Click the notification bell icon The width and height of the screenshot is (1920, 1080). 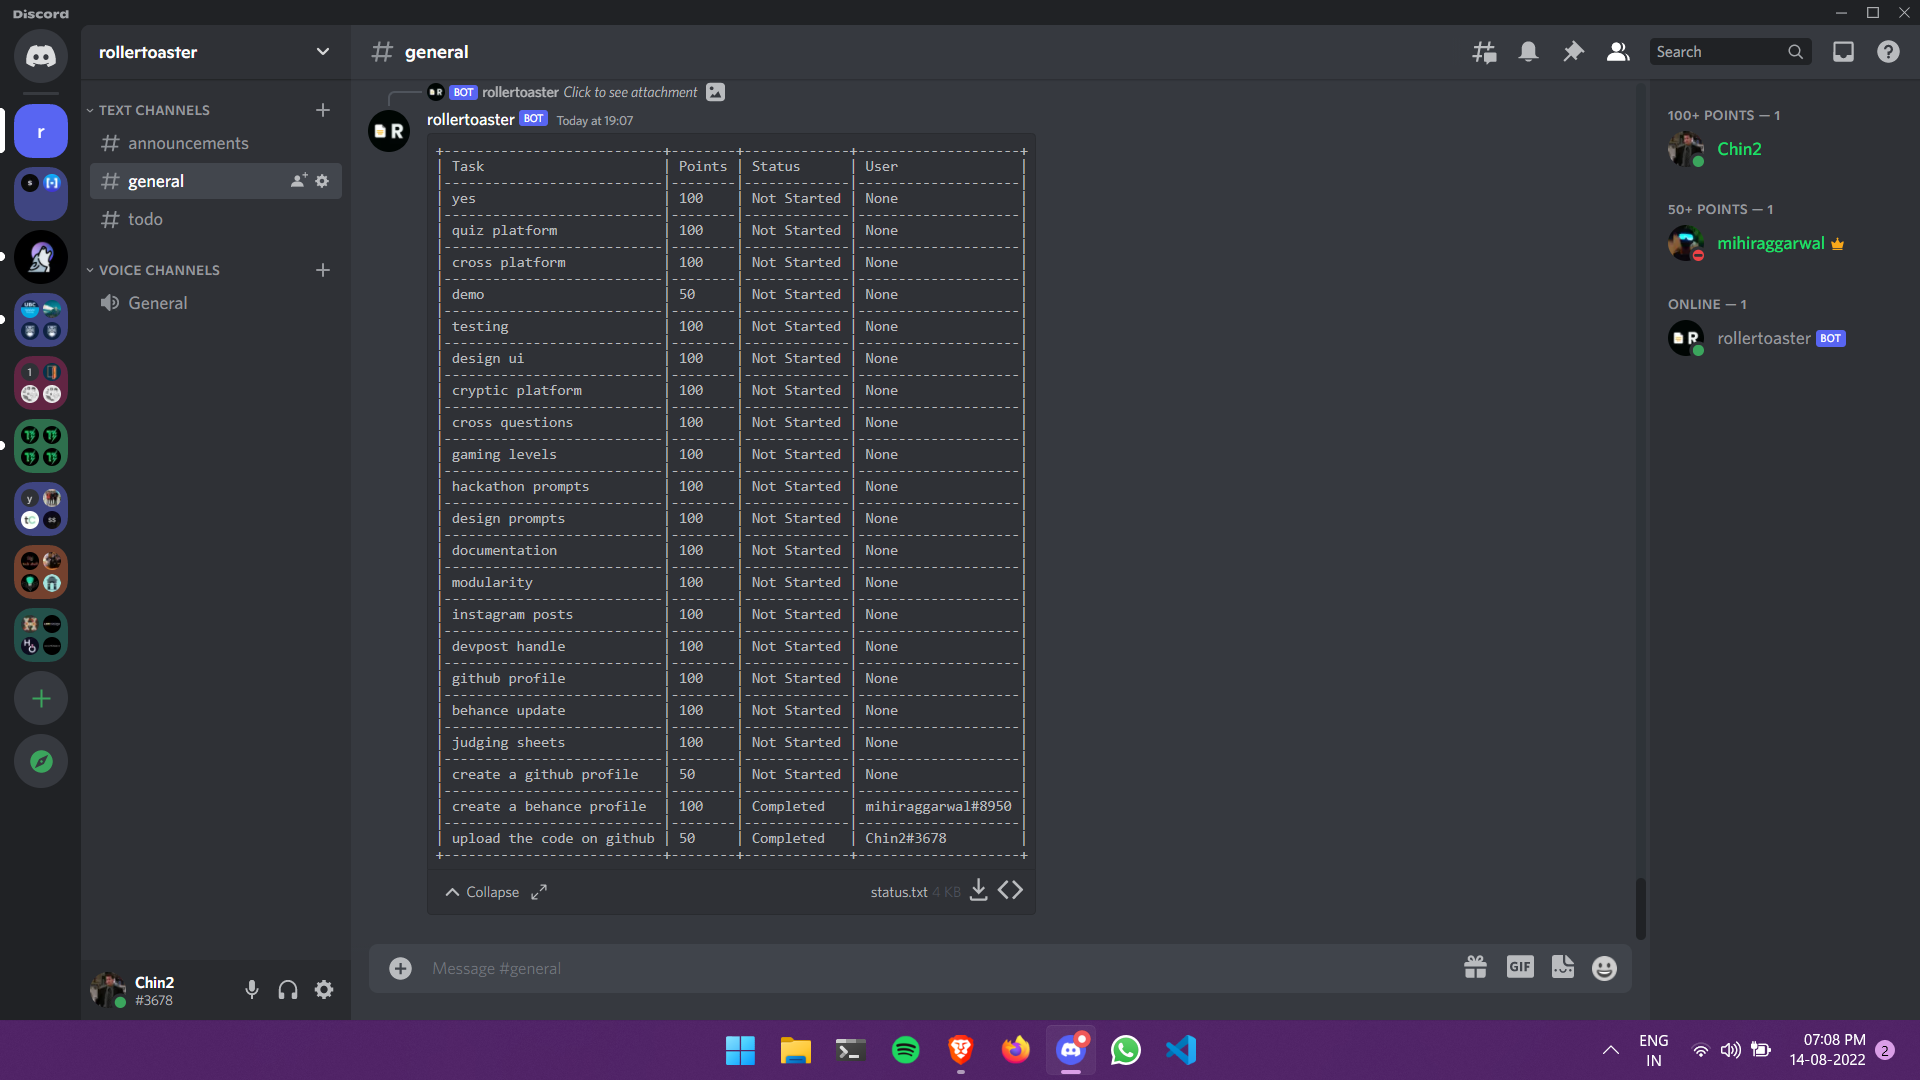(1528, 52)
